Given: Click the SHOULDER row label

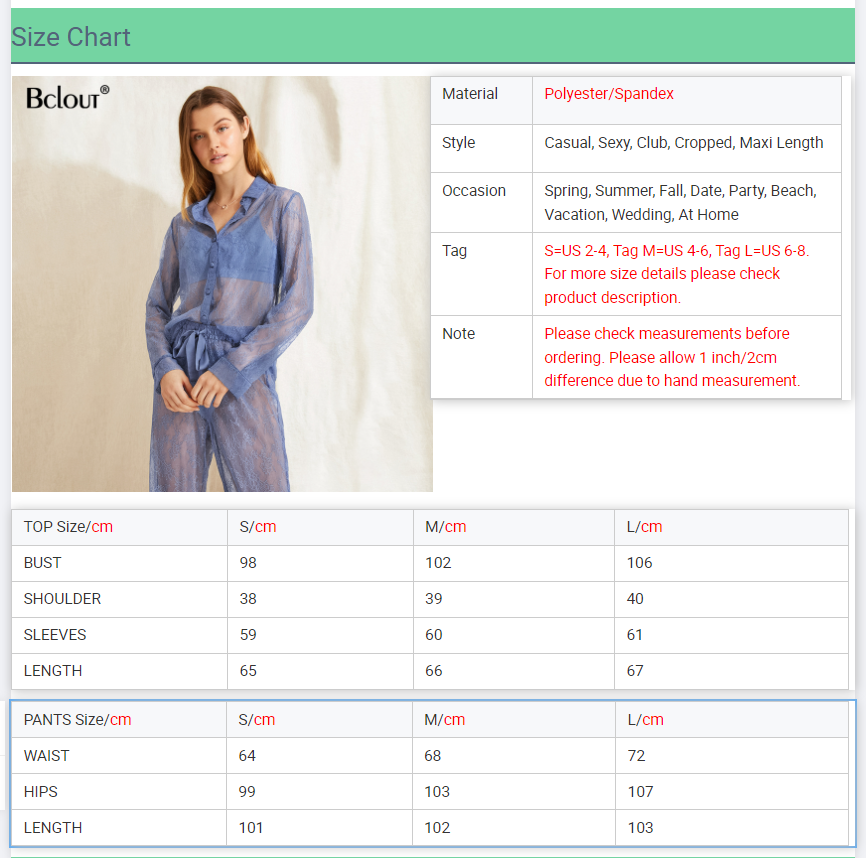Looking at the screenshot, I should coord(62,599).
